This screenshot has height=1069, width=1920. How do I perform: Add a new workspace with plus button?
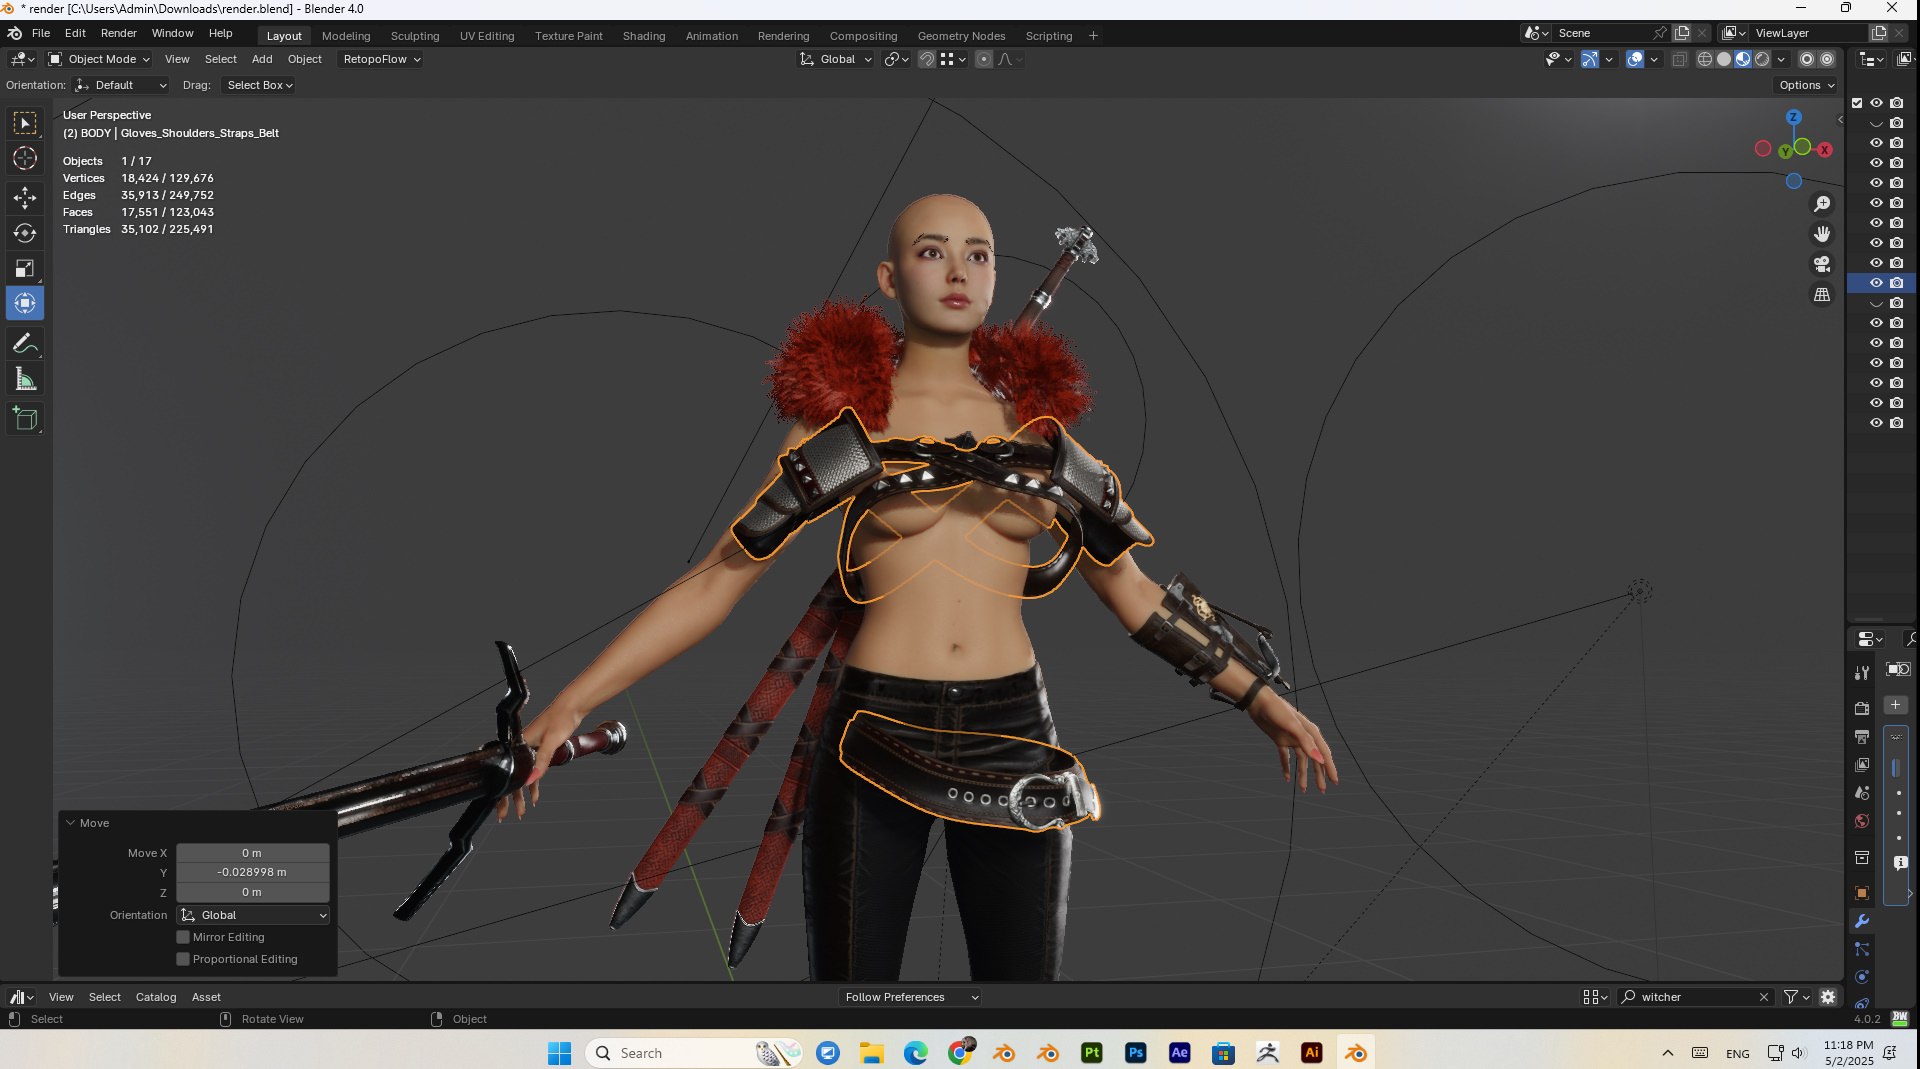(1093, 36)
